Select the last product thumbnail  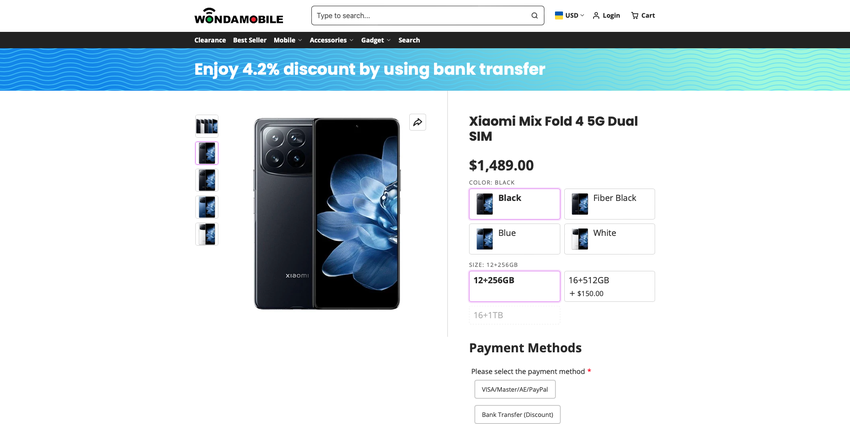click(206, 234)
